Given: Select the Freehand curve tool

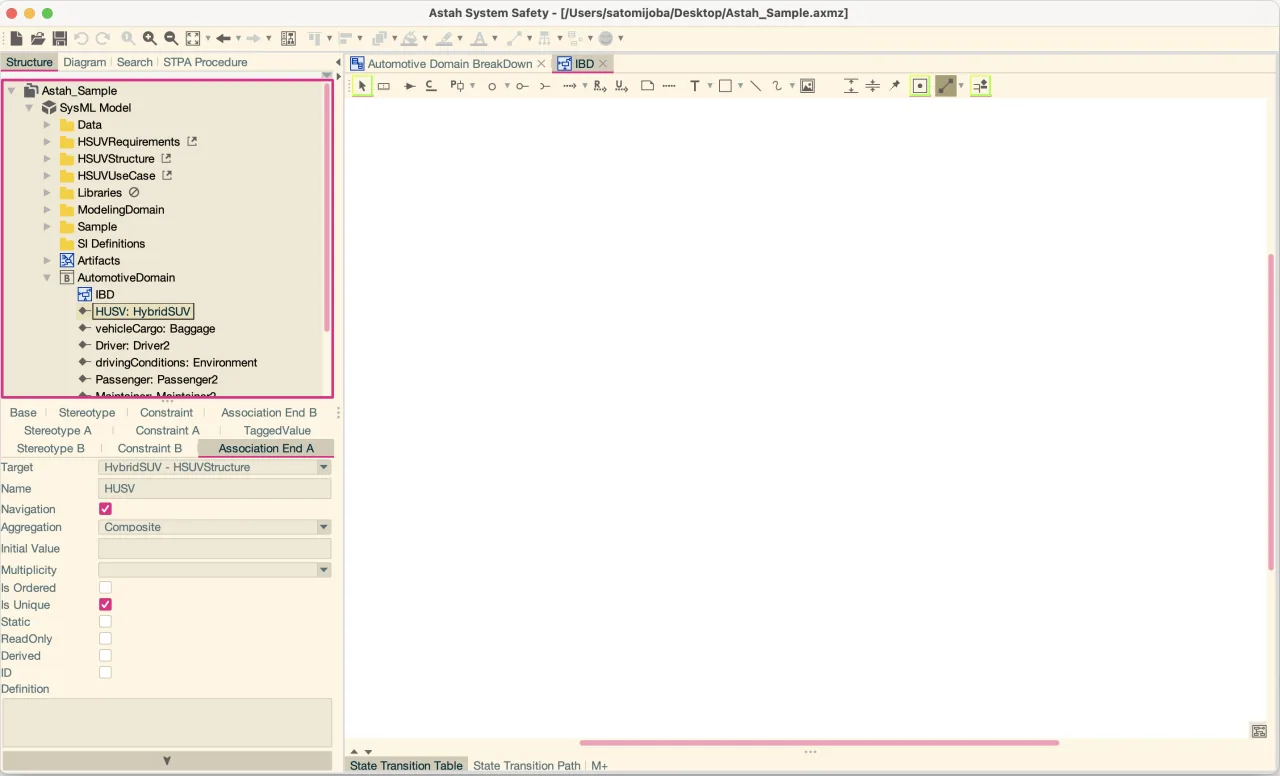Looking at the screenshot, I should click(x=777, y=86).
